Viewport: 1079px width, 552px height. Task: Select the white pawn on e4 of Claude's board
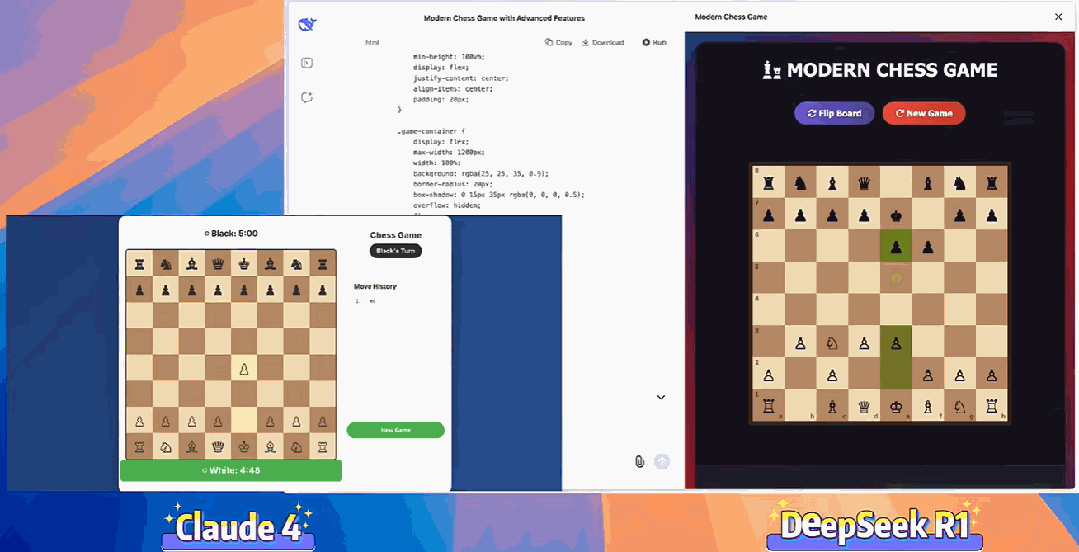pos(244,368)
